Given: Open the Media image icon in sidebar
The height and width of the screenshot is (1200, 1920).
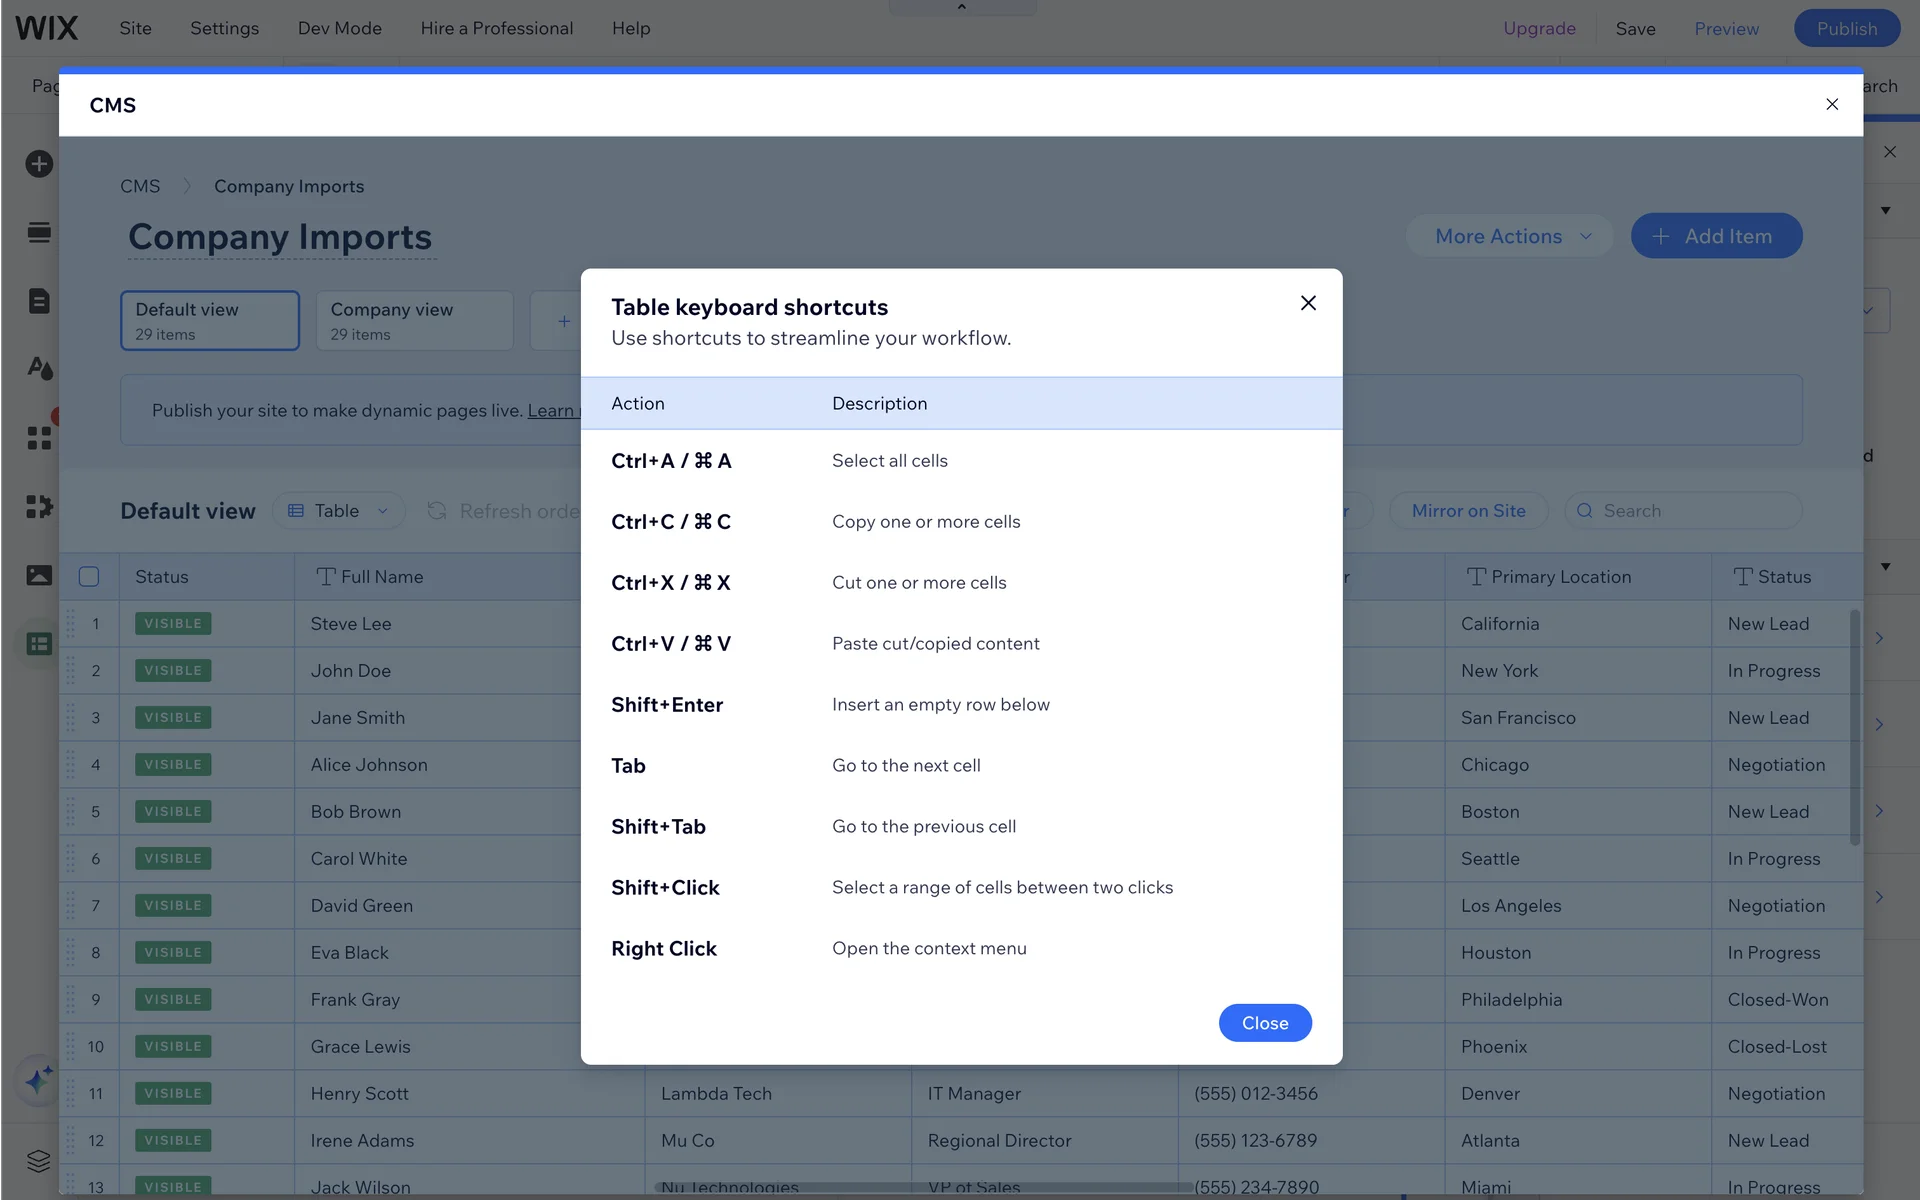Looking at the screenshot, I should point(39,575).
